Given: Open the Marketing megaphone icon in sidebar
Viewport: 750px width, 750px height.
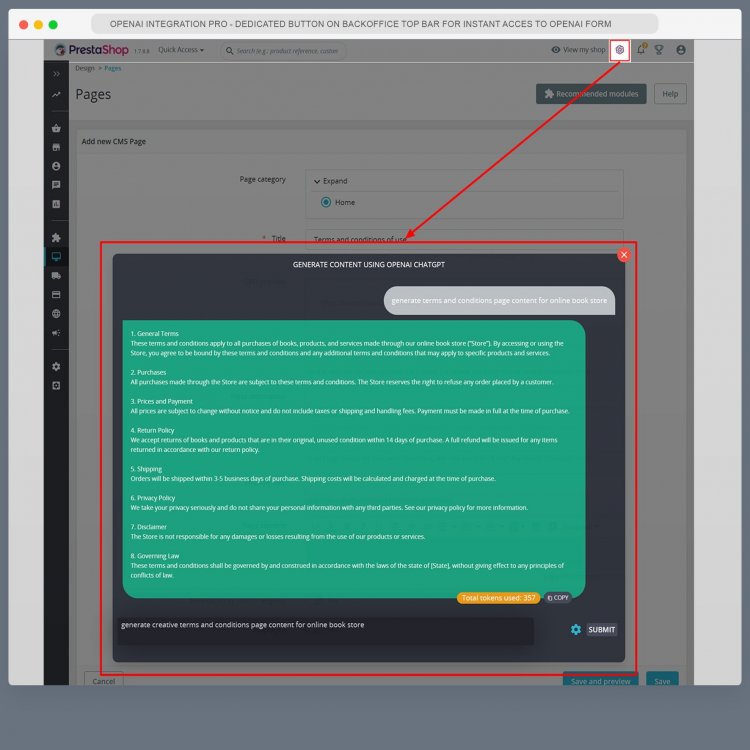Looking at the screenshot, I should [x=56, y=333].
